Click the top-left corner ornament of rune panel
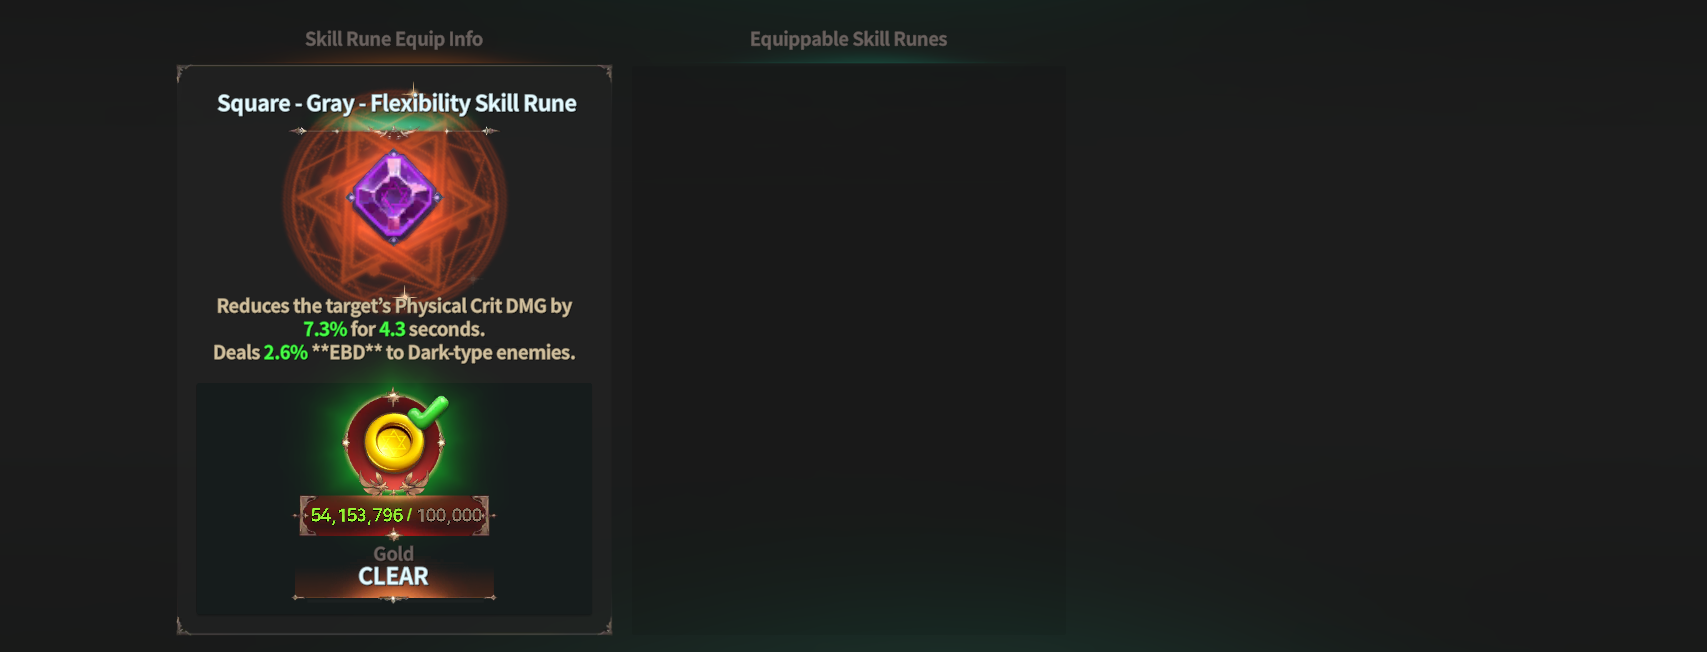The width and height of the screenshot is (1707, 652). 183,72
